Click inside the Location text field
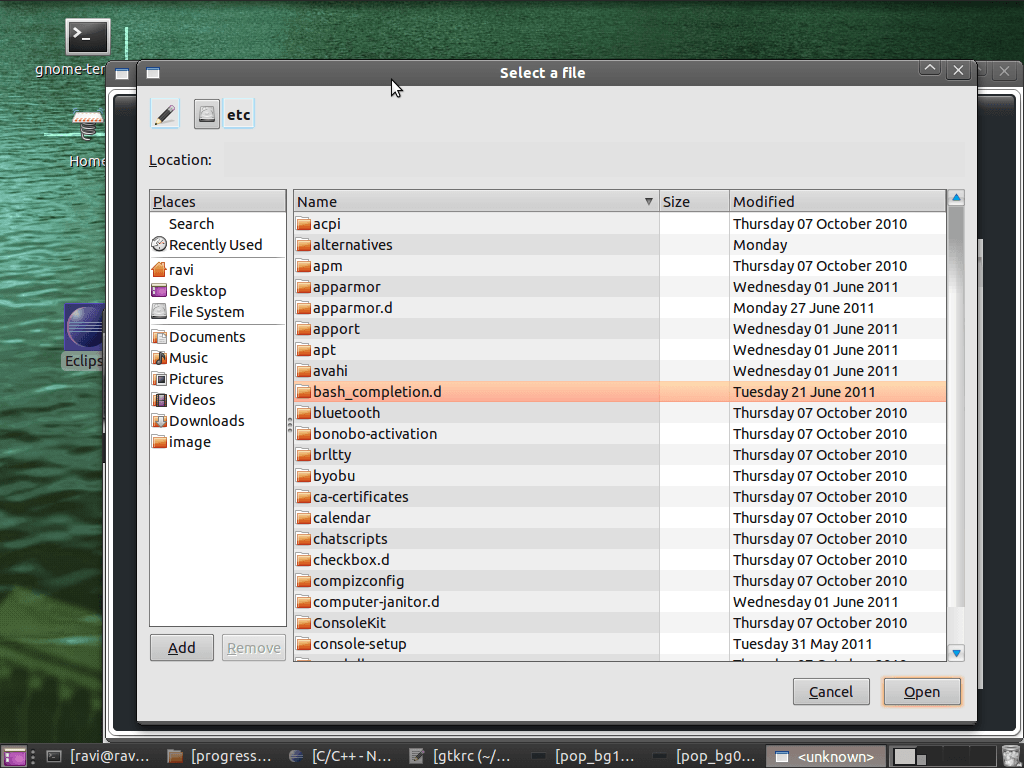Image resolution: width=1024 pixels, height=768 pixels. [x=592, y=160]
